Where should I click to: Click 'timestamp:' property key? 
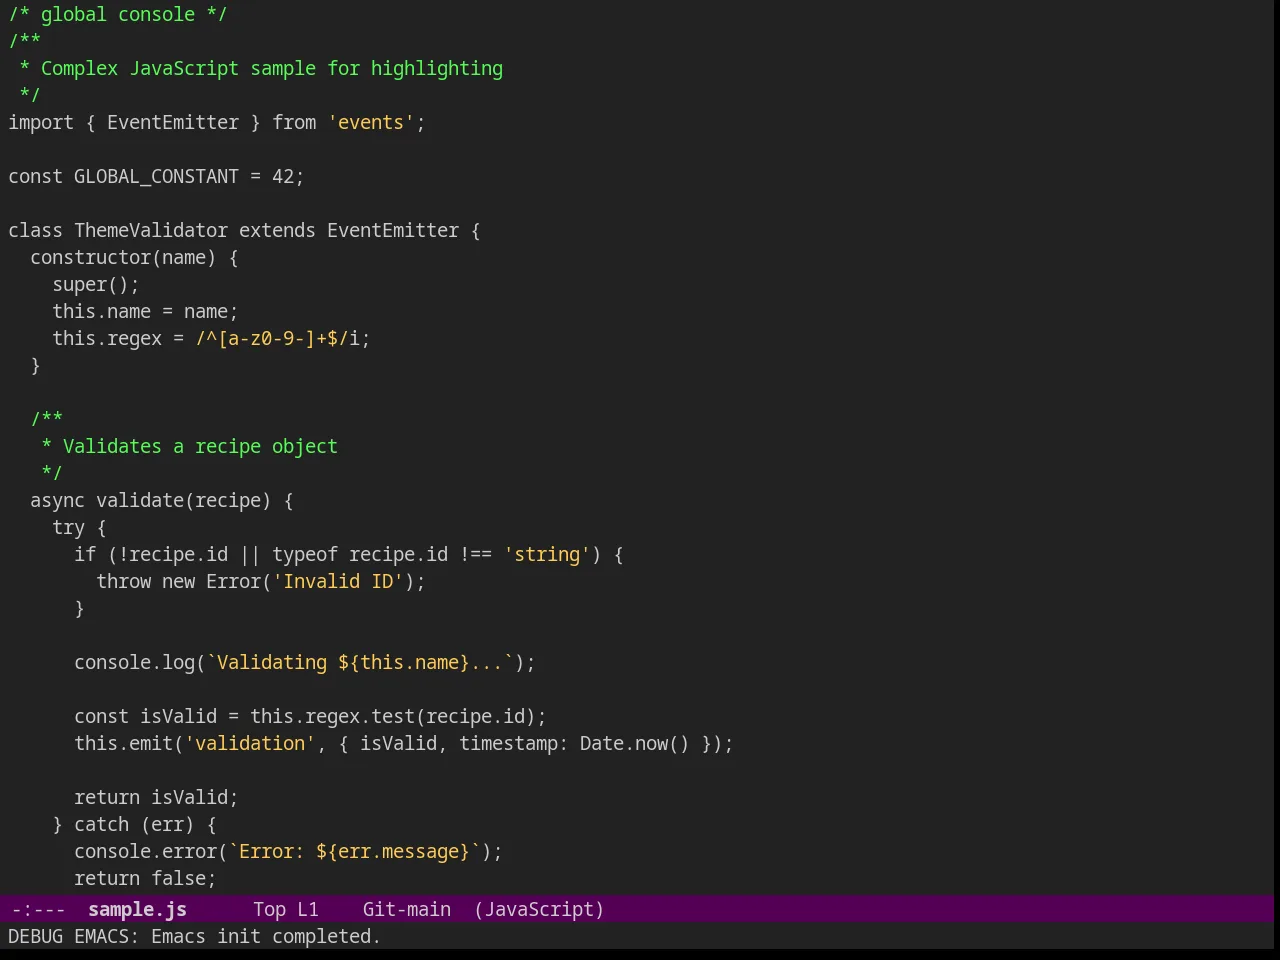(514, 743)
